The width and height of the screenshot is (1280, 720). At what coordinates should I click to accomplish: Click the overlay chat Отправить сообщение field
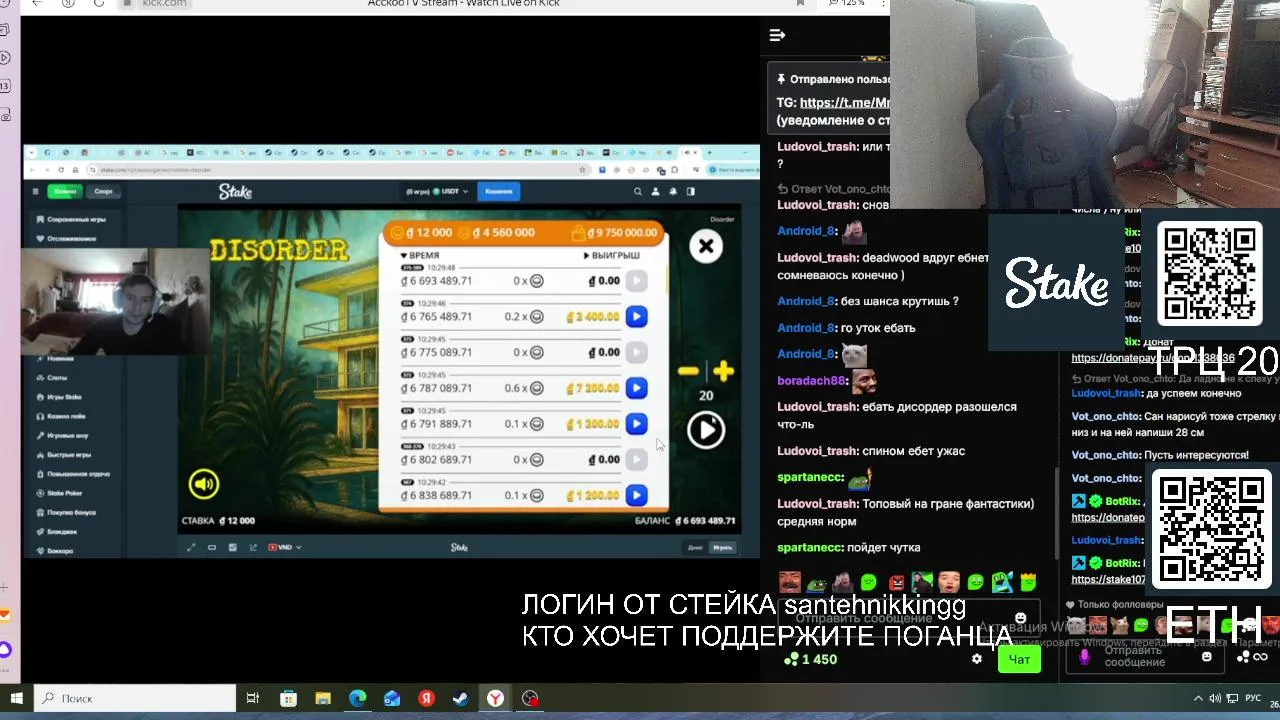point(1143,656)
